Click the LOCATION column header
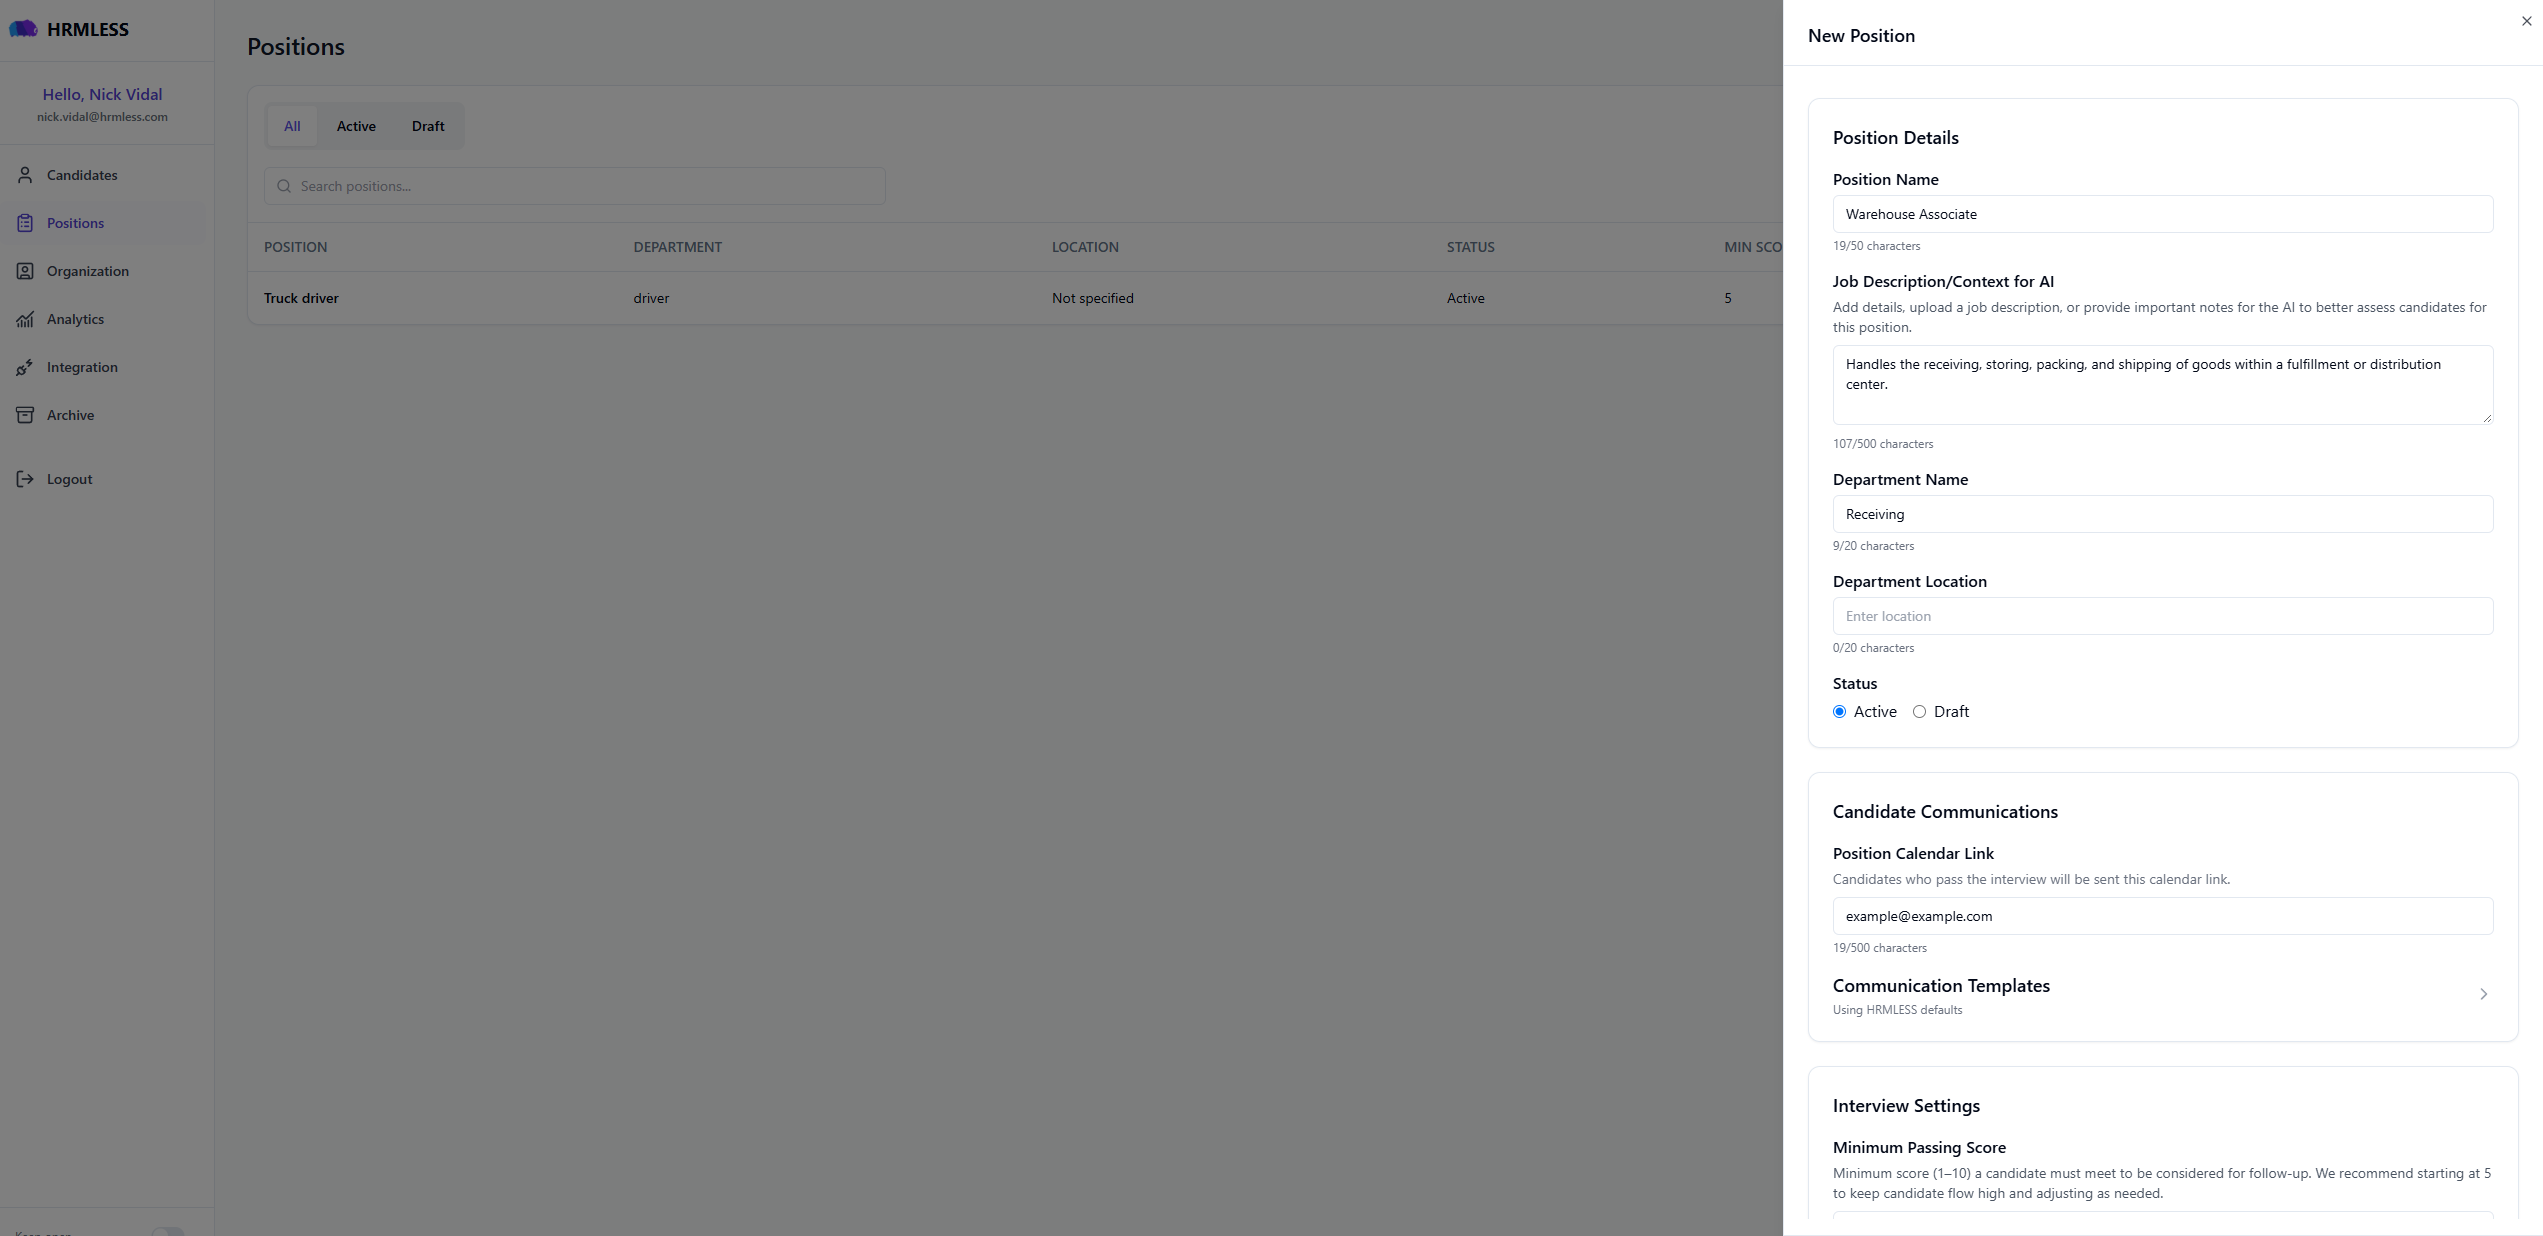Image resolution: width=2543 pixels, height=1236 pixels. coord(1085,247)
